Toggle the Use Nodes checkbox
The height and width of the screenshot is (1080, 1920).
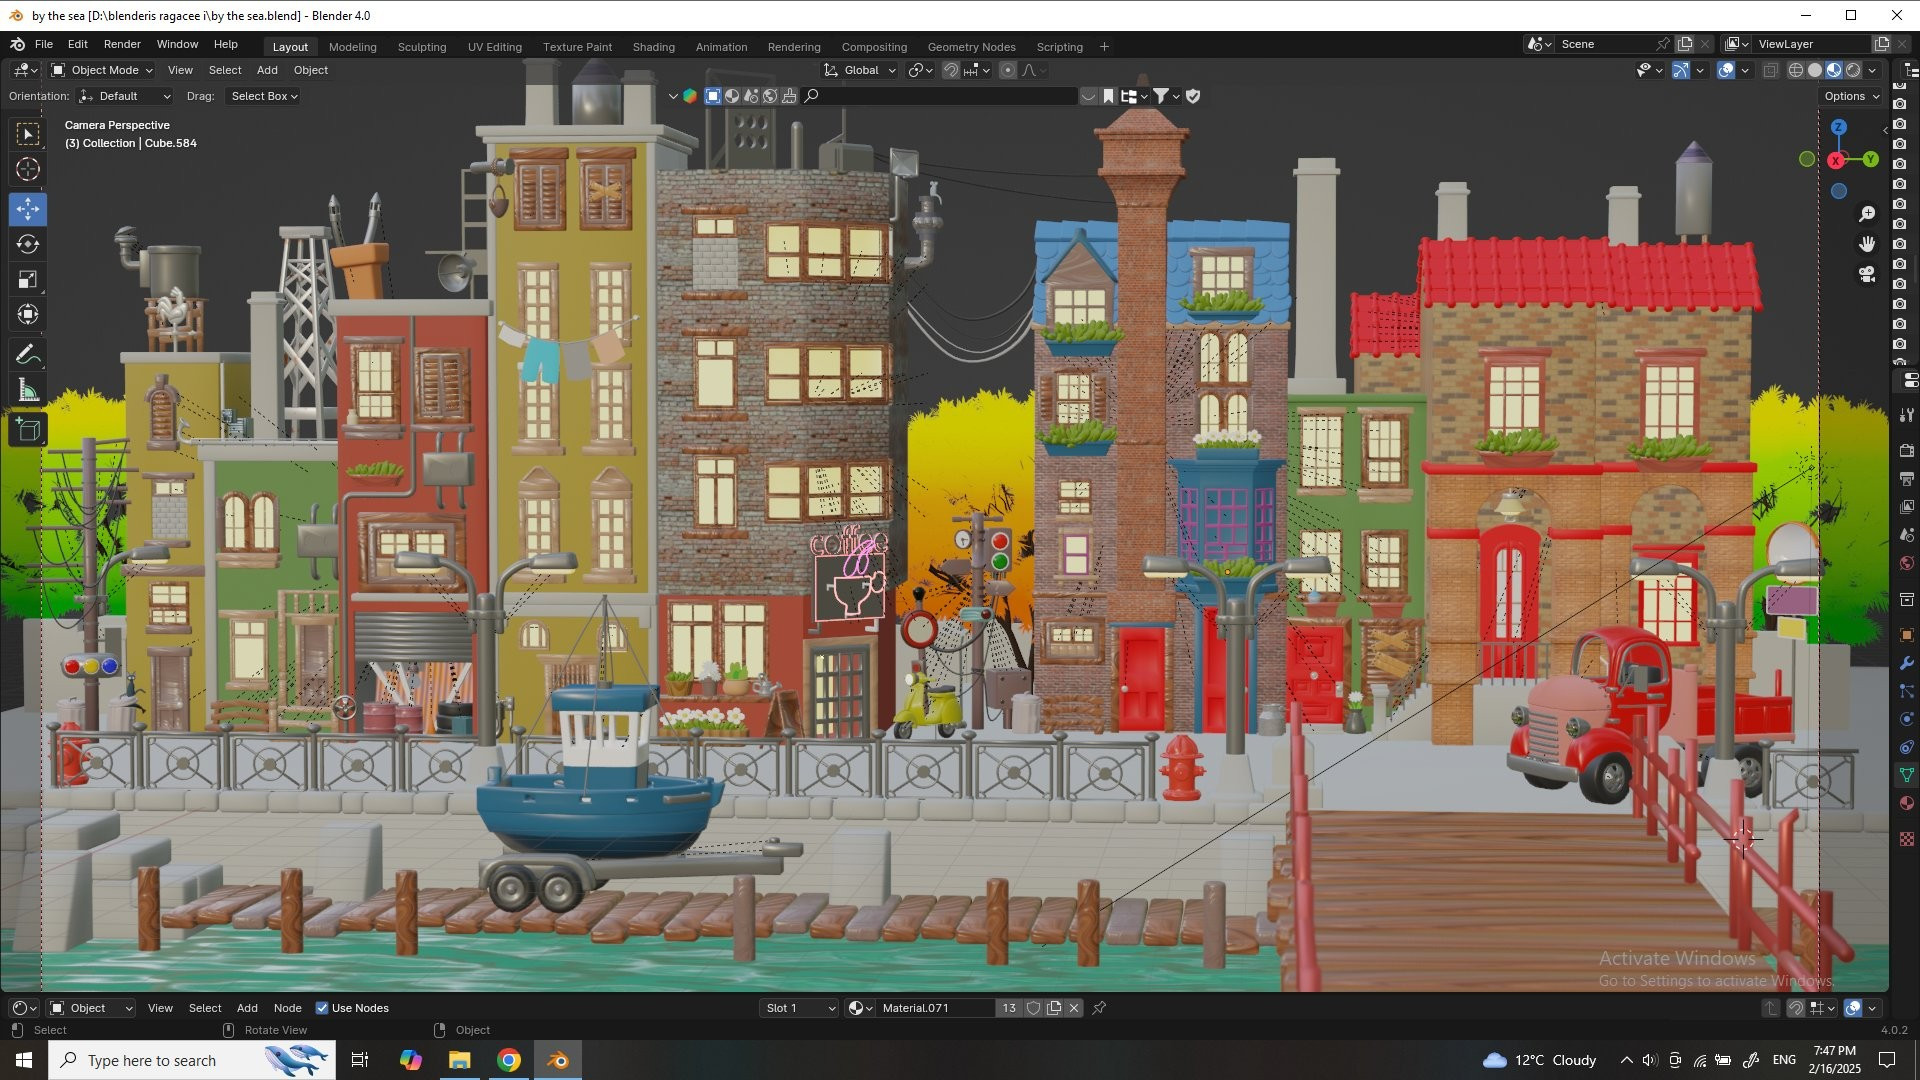tap(322, 1008)
